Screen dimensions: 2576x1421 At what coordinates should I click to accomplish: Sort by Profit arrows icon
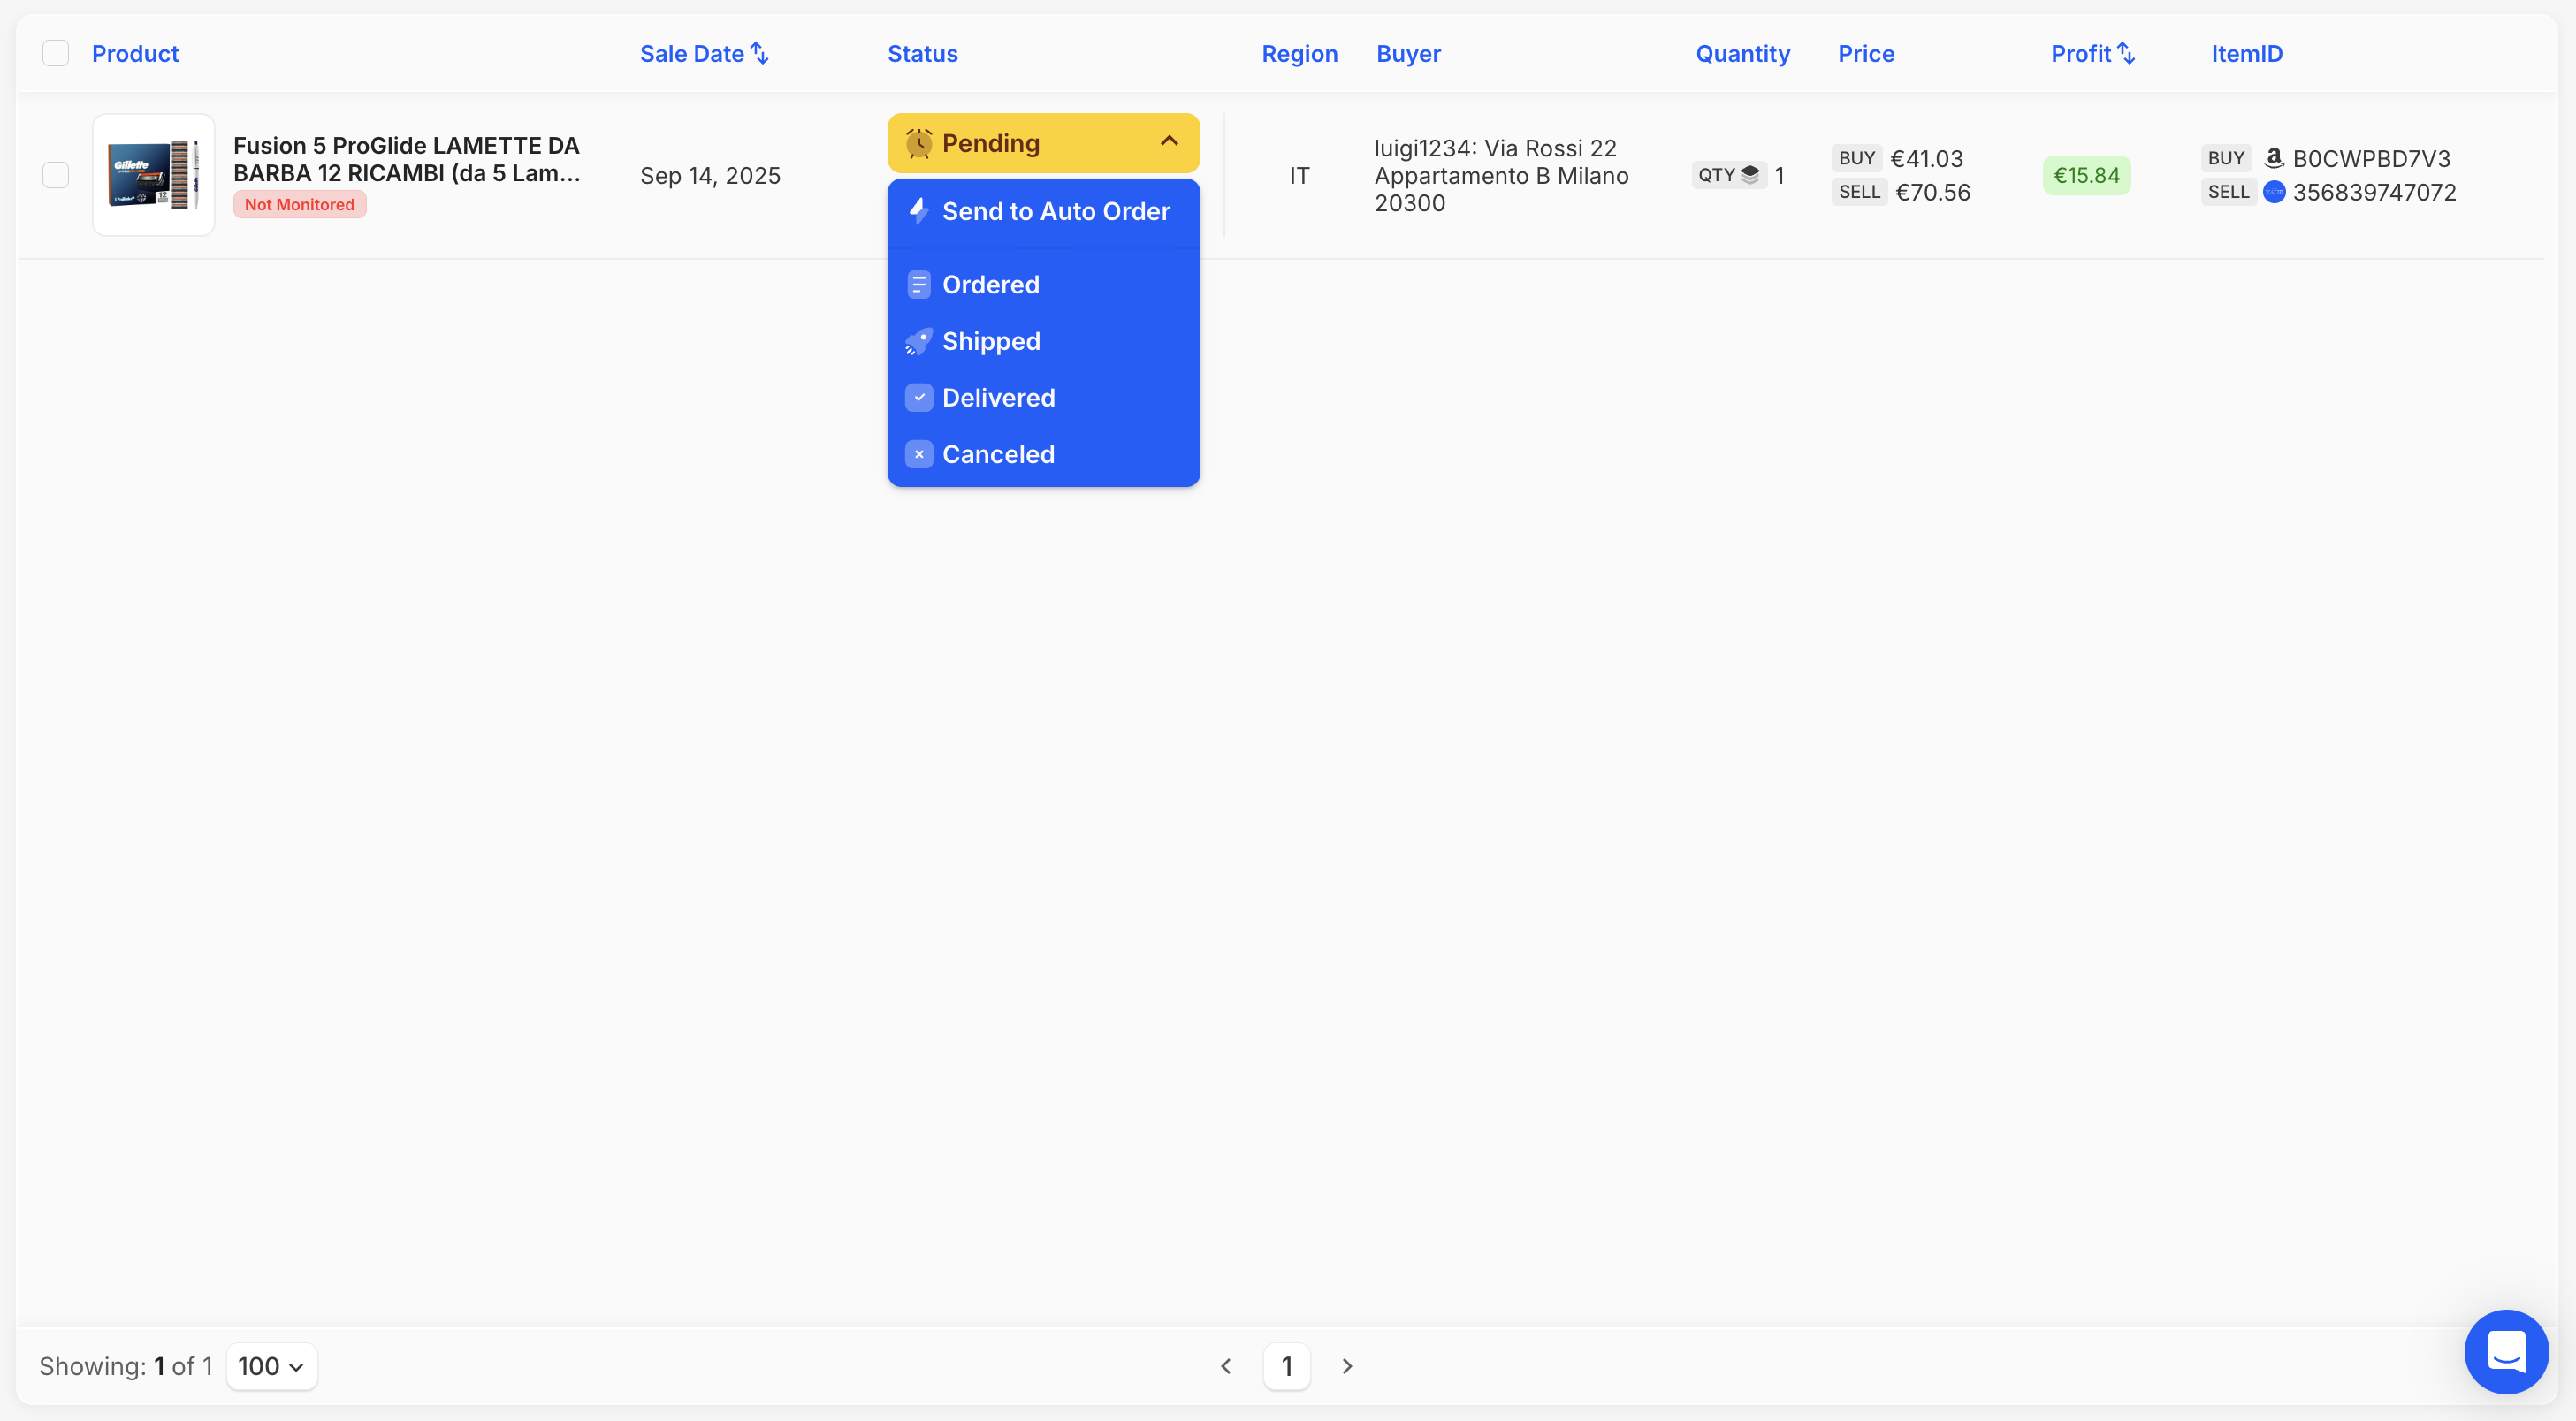(x=2127, y=53)
